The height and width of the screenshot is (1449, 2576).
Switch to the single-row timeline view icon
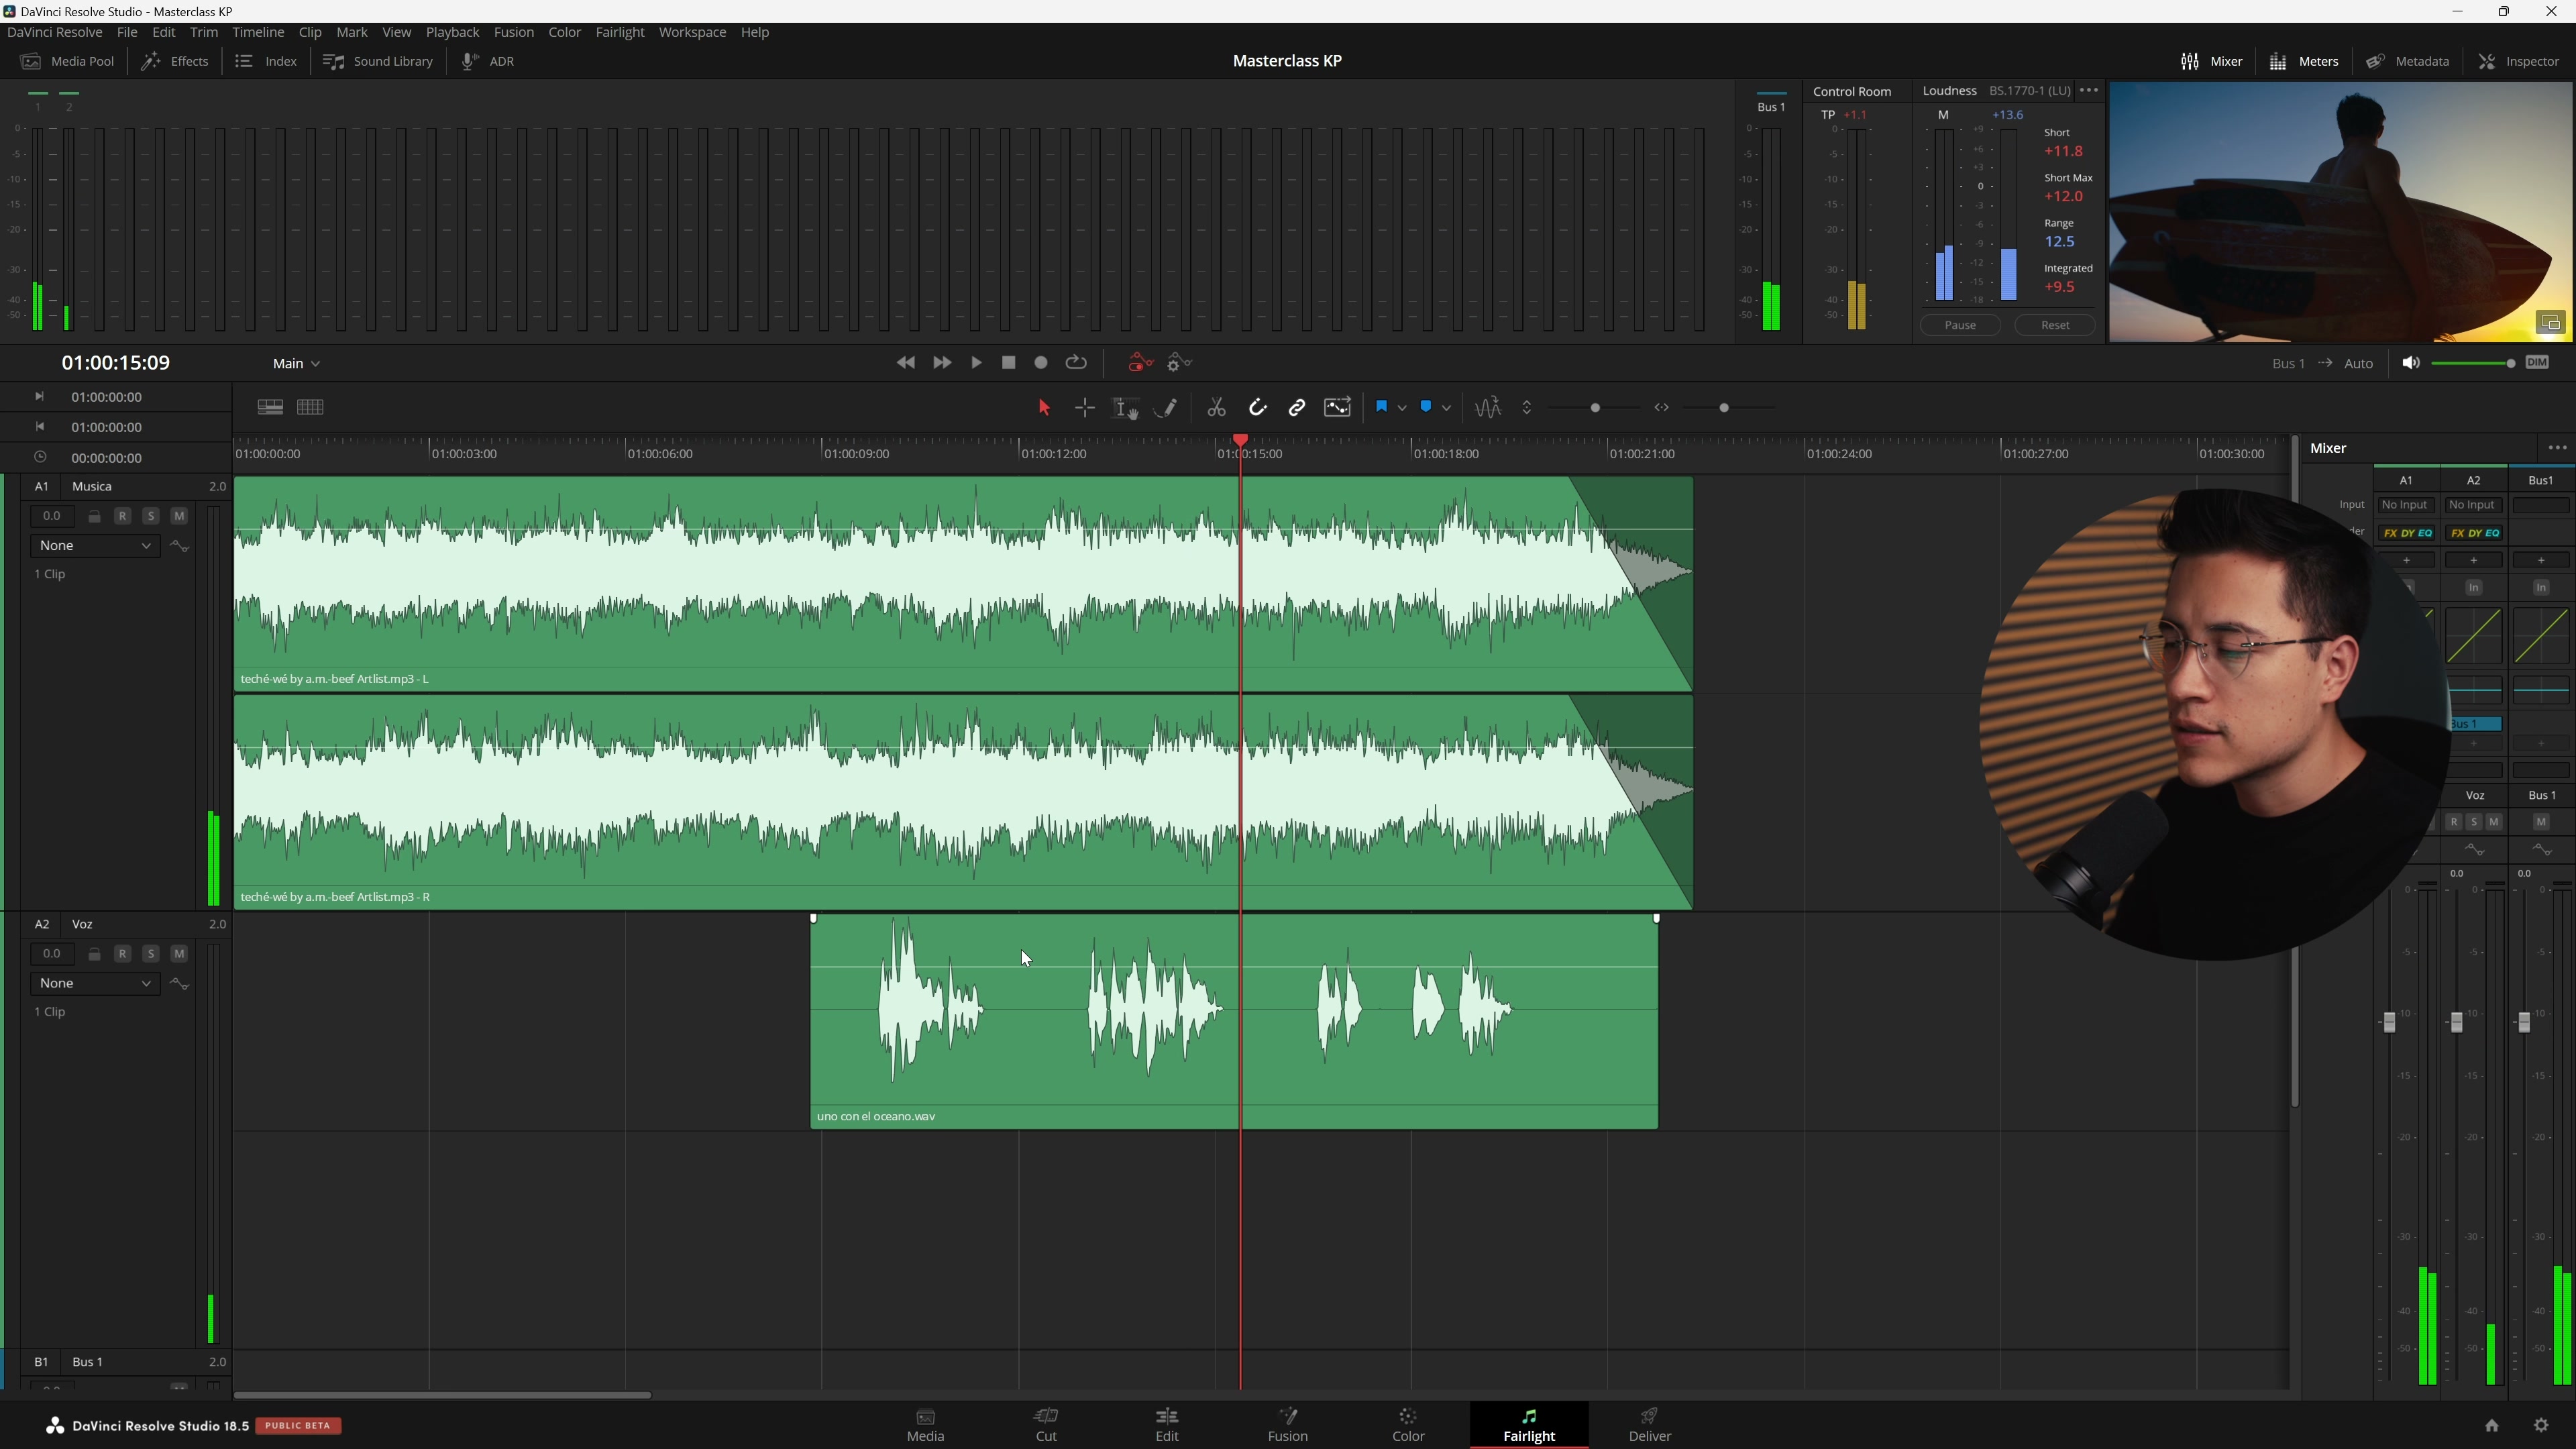point(270,407)
